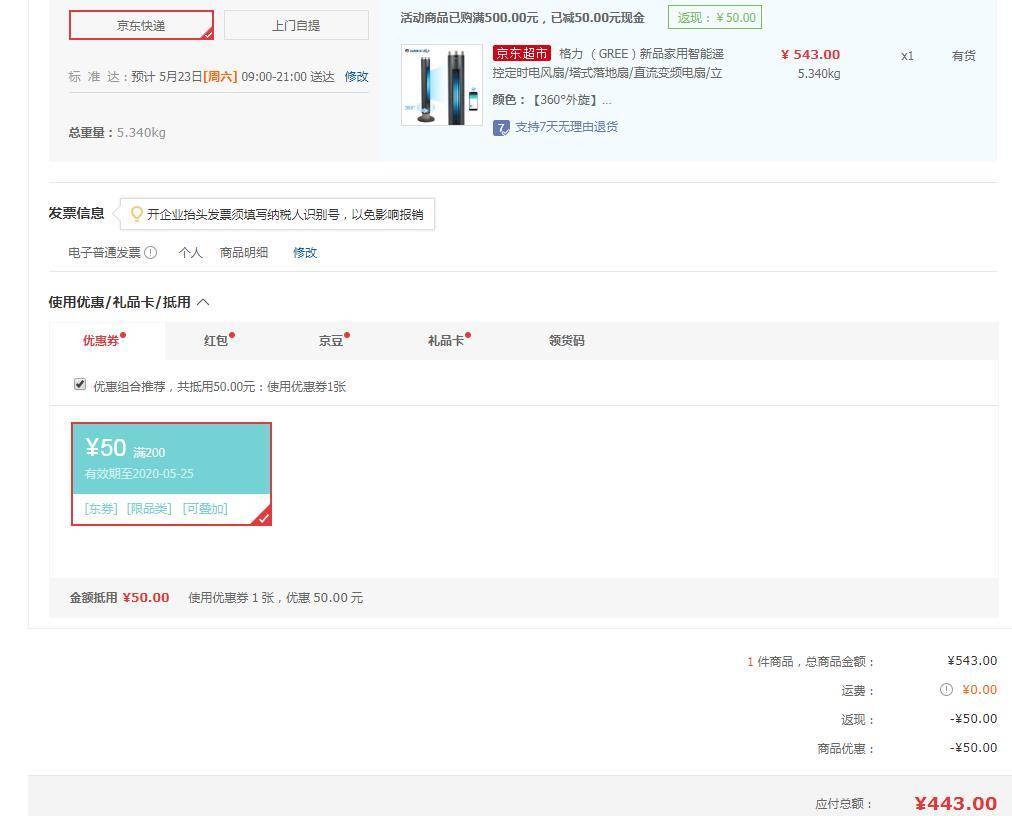Open the 格力 GREE fan product title
The width and height of the screenshot is (1012, 816).
point(608,63)
